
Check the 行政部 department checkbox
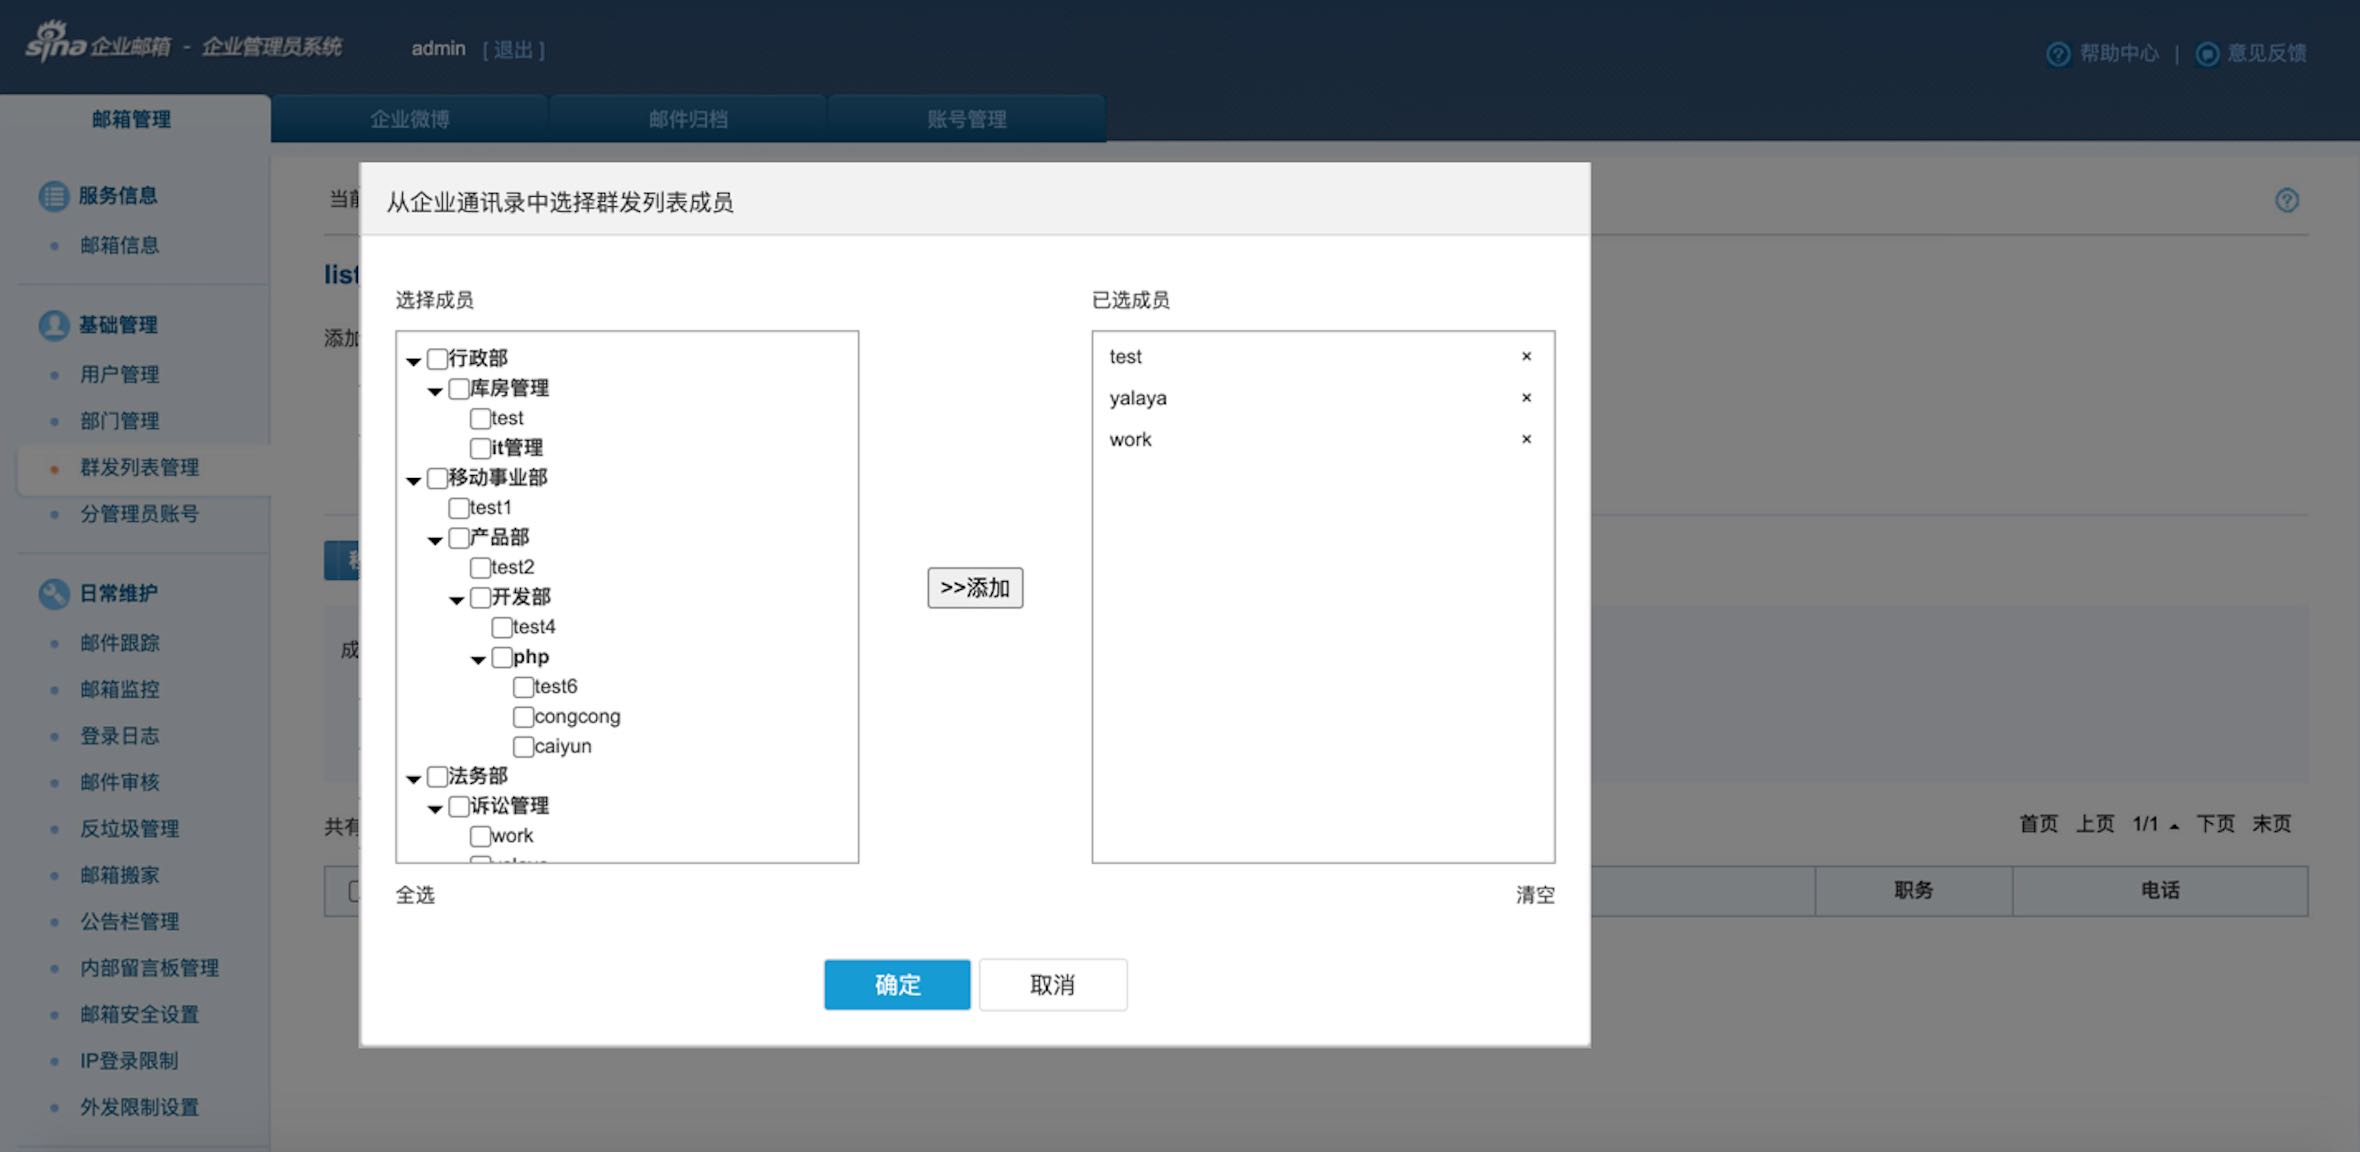[x=437, y=359]
